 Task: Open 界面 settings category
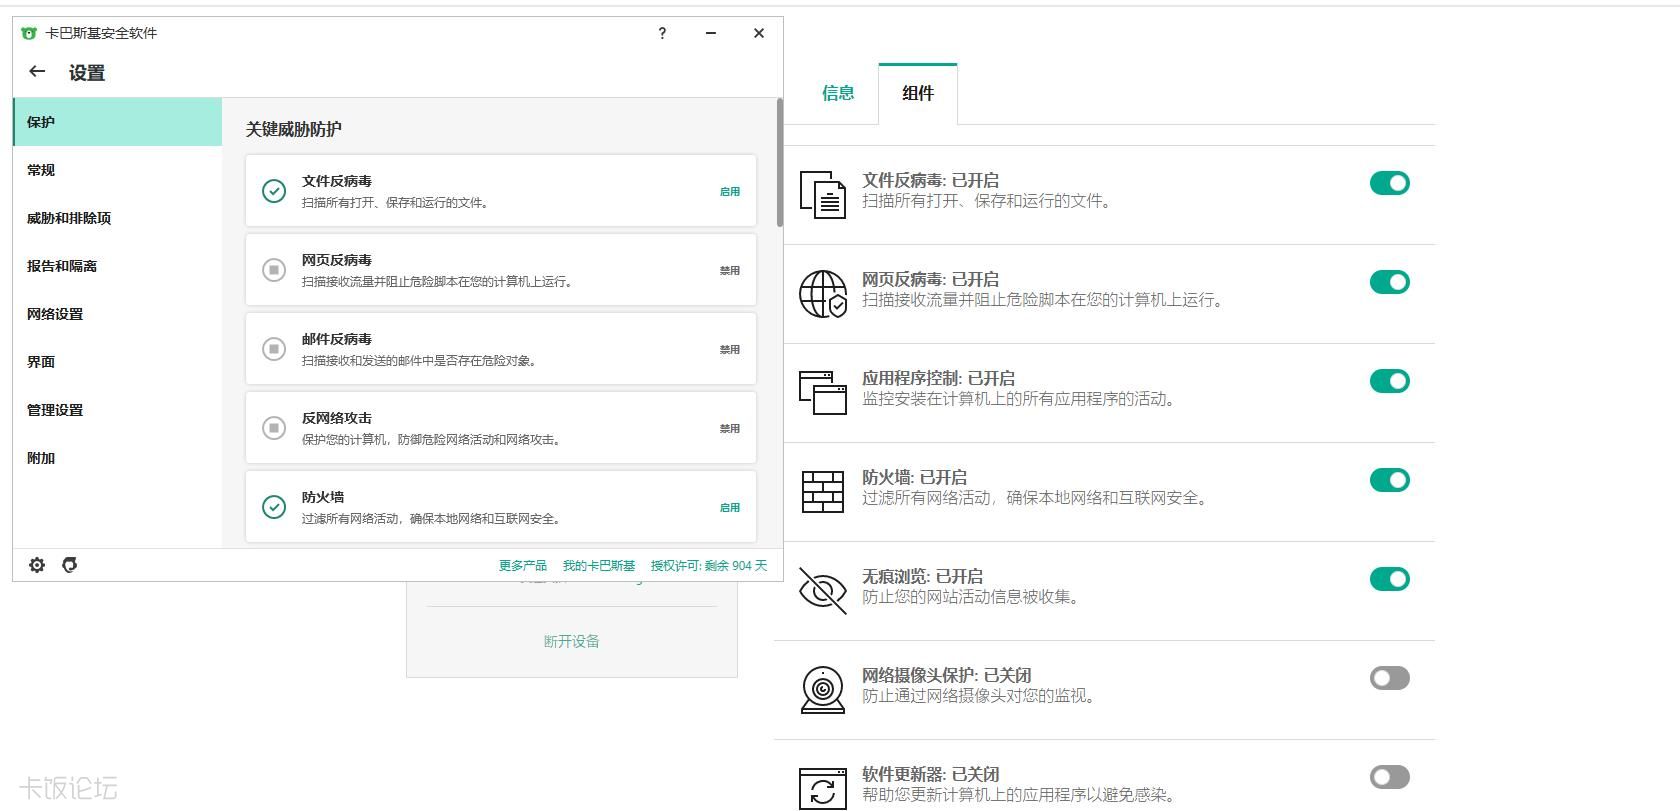point(117,362)
